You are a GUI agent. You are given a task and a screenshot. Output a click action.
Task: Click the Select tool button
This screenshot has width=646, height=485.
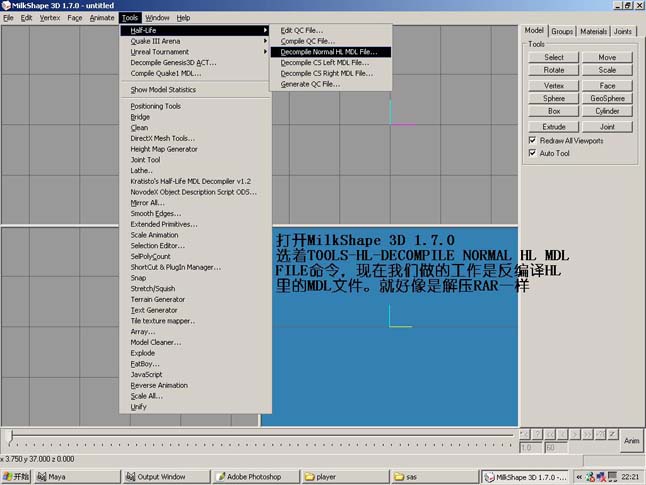point(553,57)
